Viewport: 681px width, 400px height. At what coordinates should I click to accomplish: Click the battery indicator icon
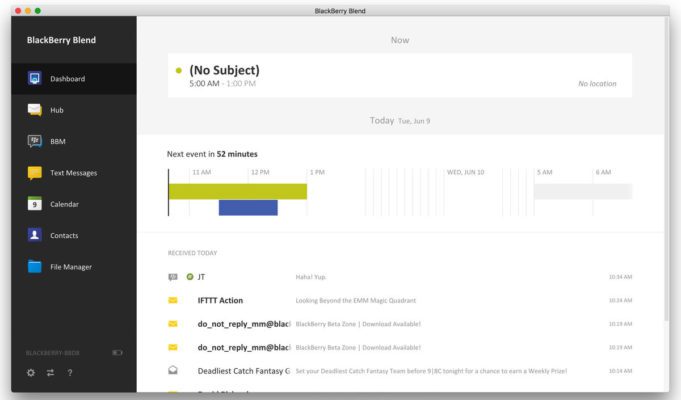pos(117,353)
